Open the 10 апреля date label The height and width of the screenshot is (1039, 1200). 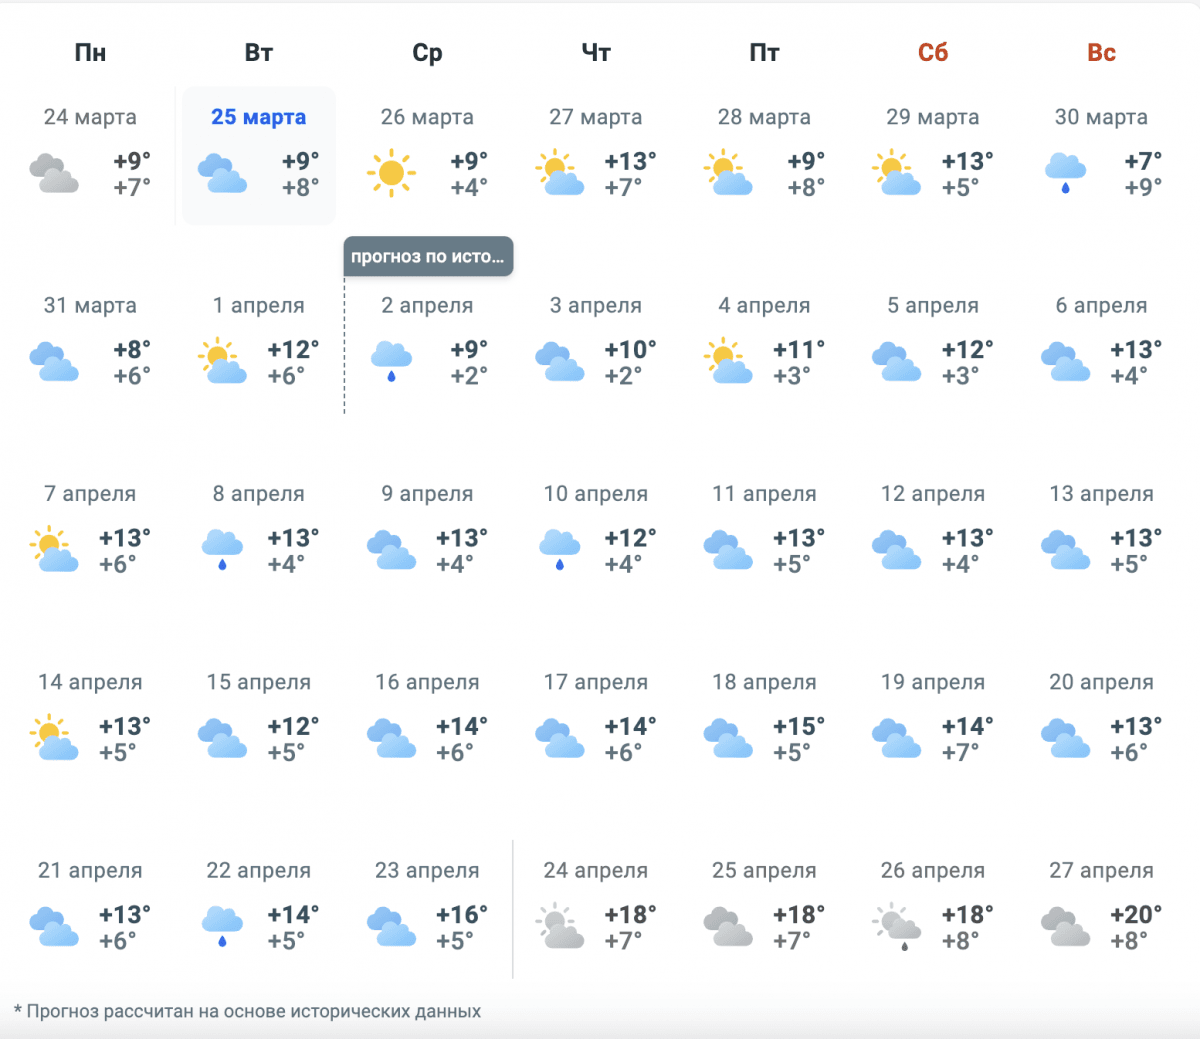pyautogui.click(x=595, y=494)
